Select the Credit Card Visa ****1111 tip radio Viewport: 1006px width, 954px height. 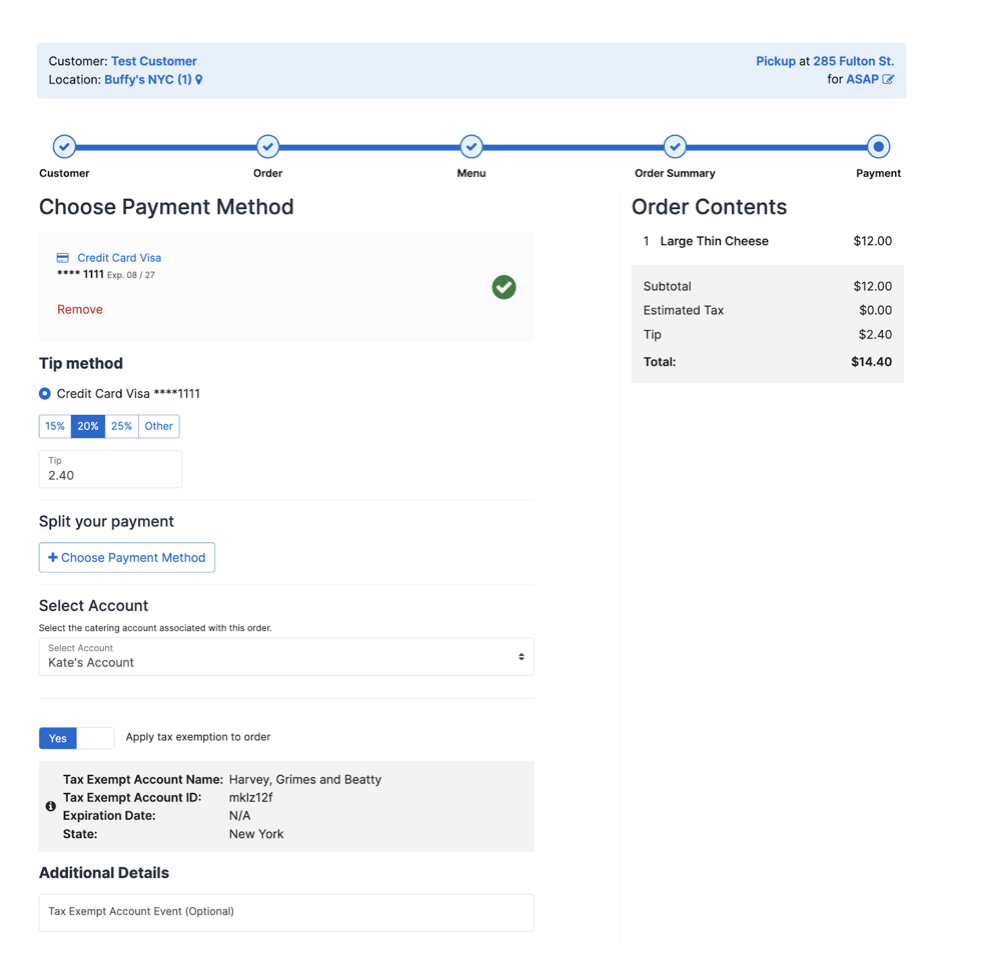(45, 394)
